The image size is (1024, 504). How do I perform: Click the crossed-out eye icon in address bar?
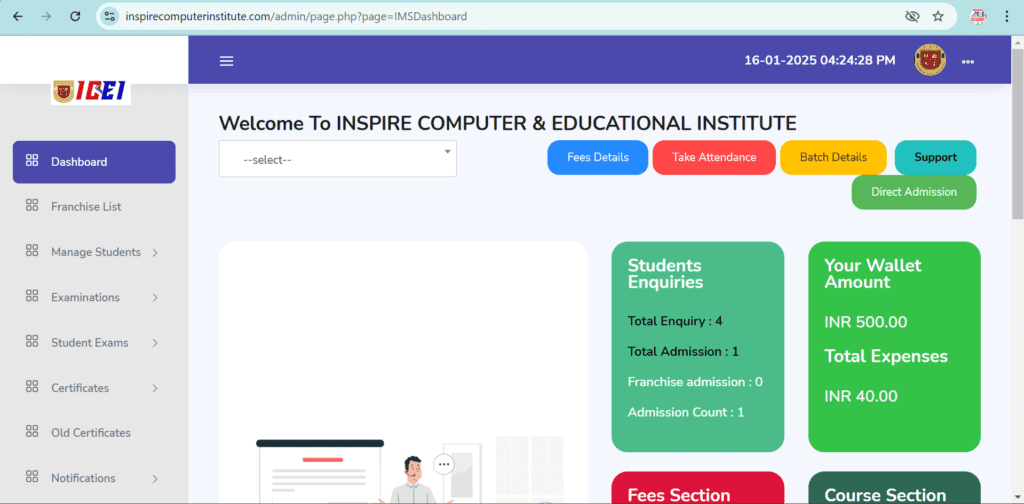pos(912,16)
